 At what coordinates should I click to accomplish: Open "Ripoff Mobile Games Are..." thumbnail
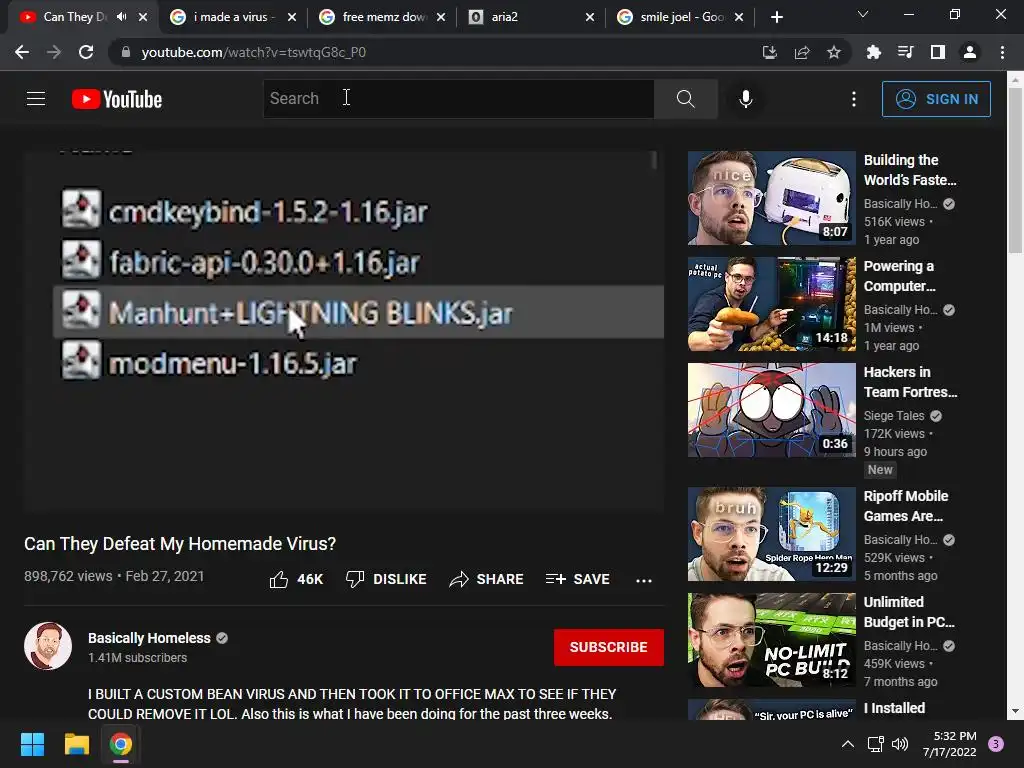pyautogui.click(x=771, y=534)
